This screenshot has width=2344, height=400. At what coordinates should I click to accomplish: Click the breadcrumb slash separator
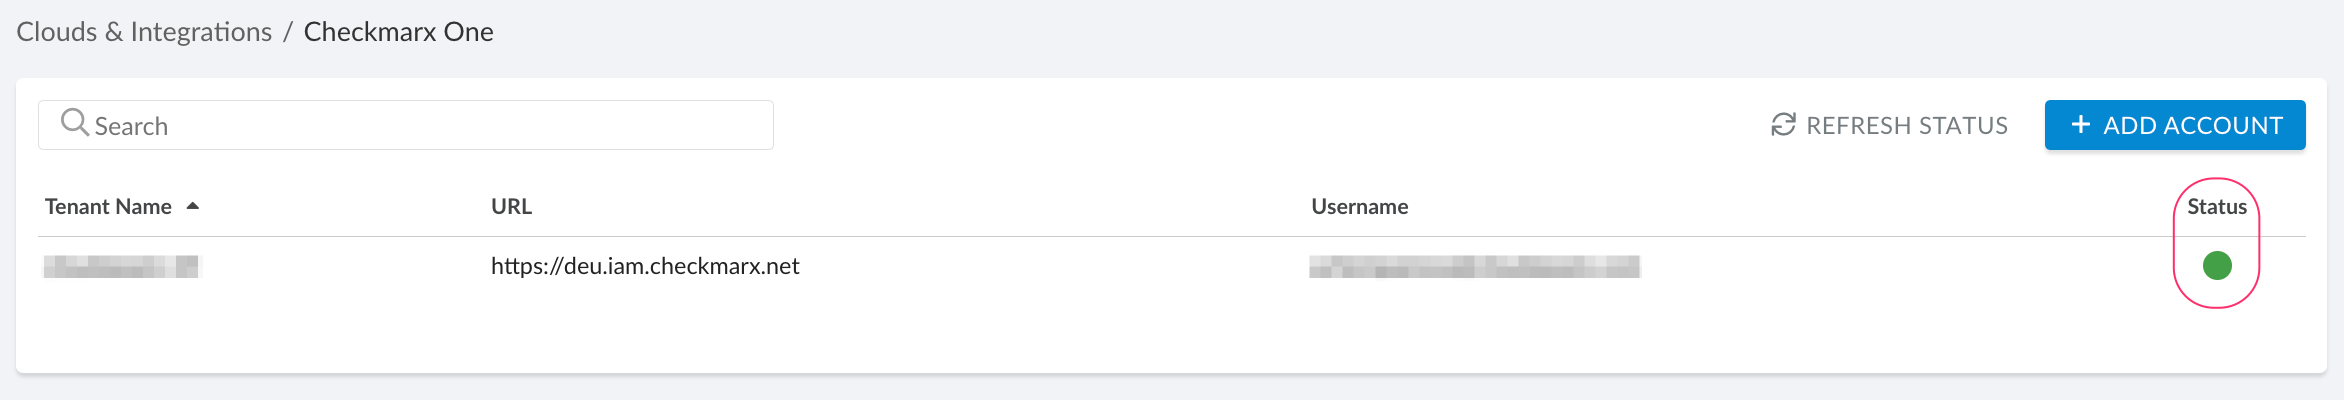click(x=287, y=32)
